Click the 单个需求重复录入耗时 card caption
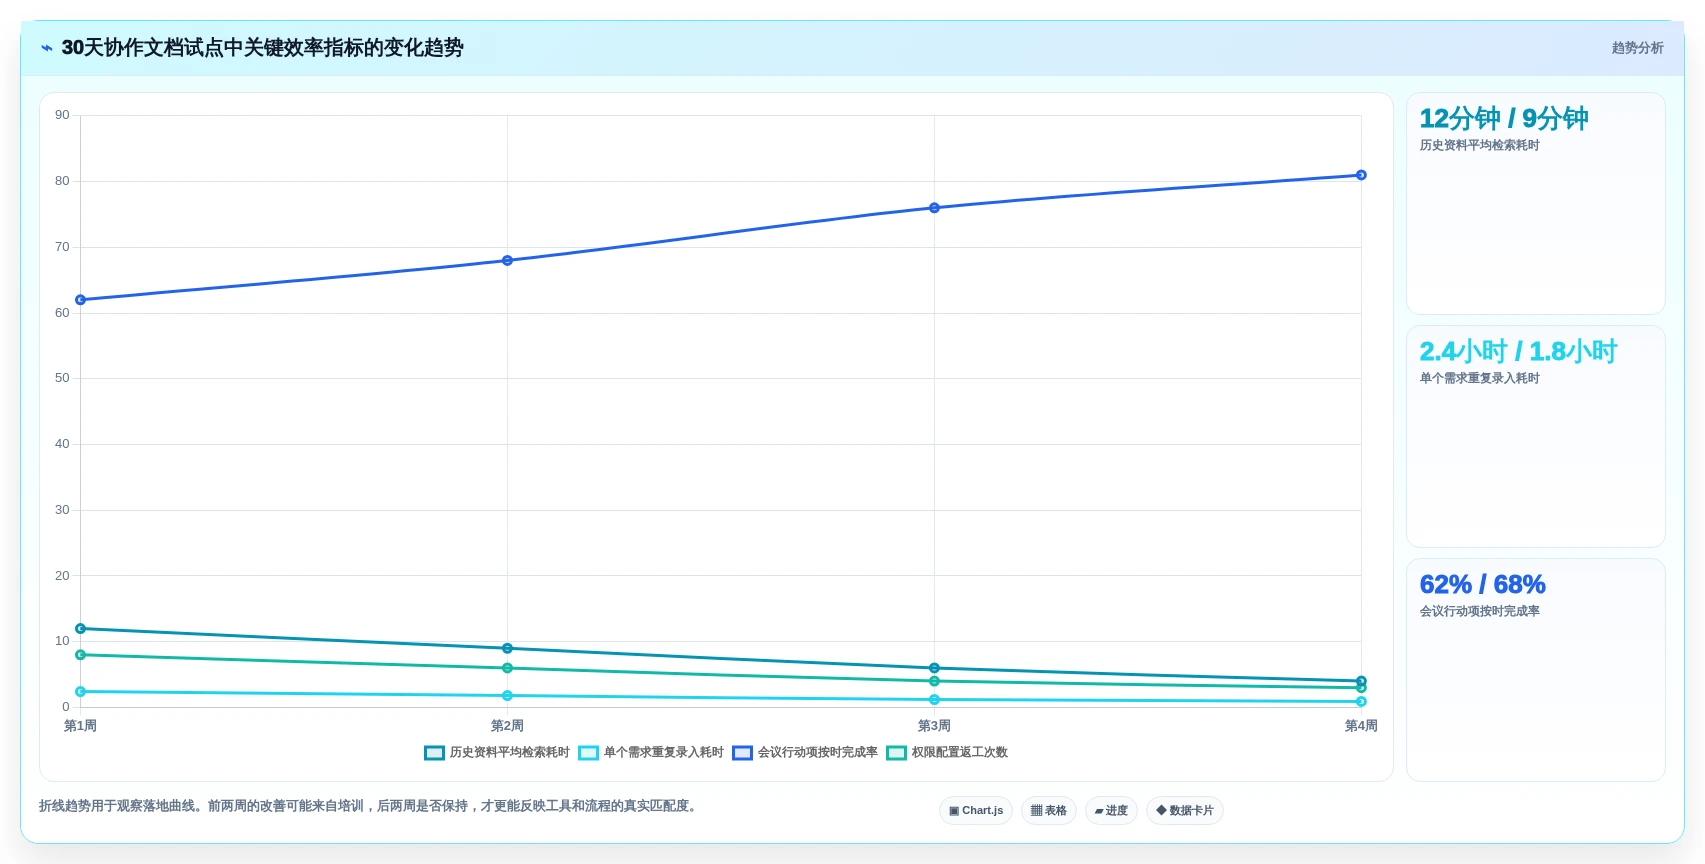This screenshot has height=864, width=1705. 1479,379
